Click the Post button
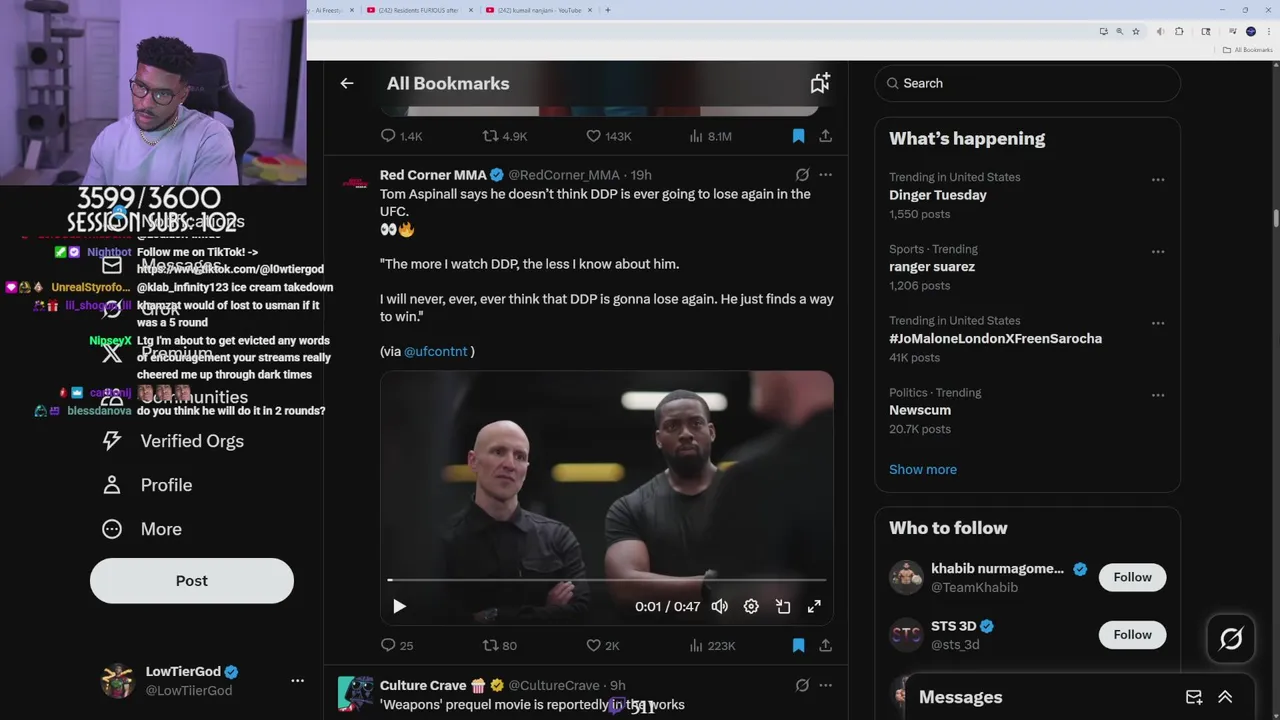The image size is (1280, 720). [x=192, y=580]
